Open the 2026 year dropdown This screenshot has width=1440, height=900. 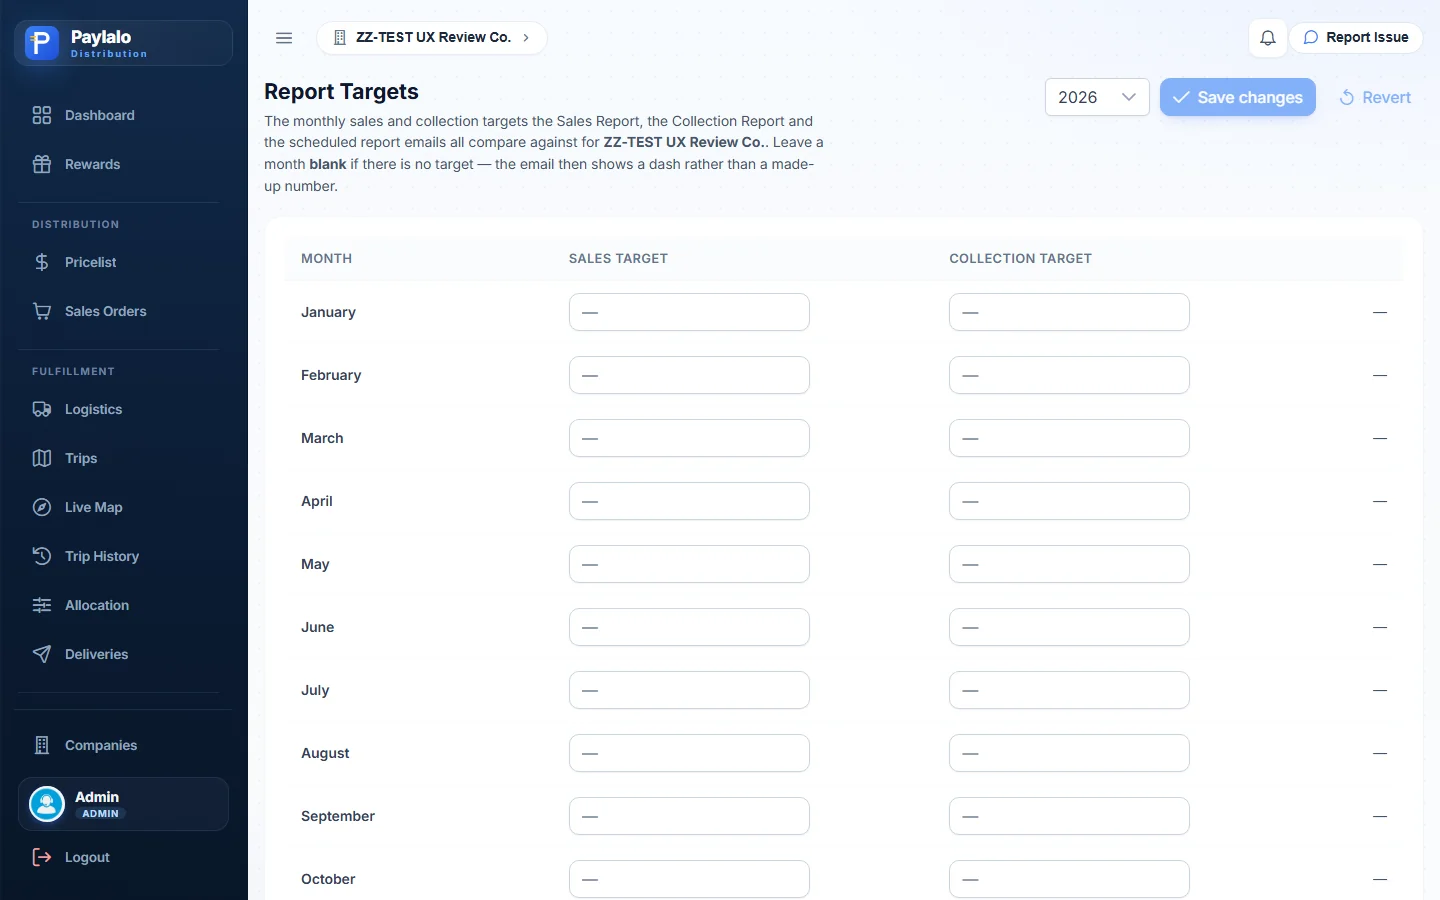pos(1097,97)
